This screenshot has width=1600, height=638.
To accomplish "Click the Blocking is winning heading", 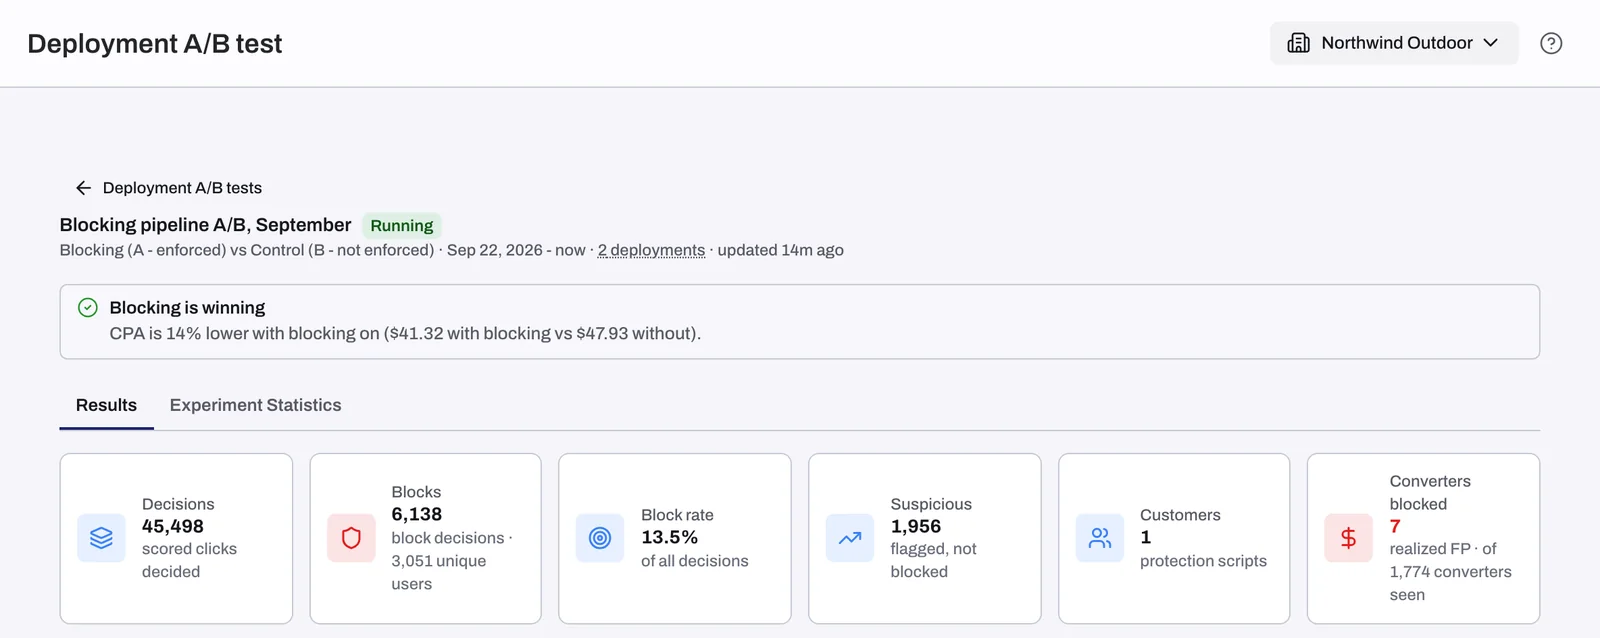I will click(187, 308).
